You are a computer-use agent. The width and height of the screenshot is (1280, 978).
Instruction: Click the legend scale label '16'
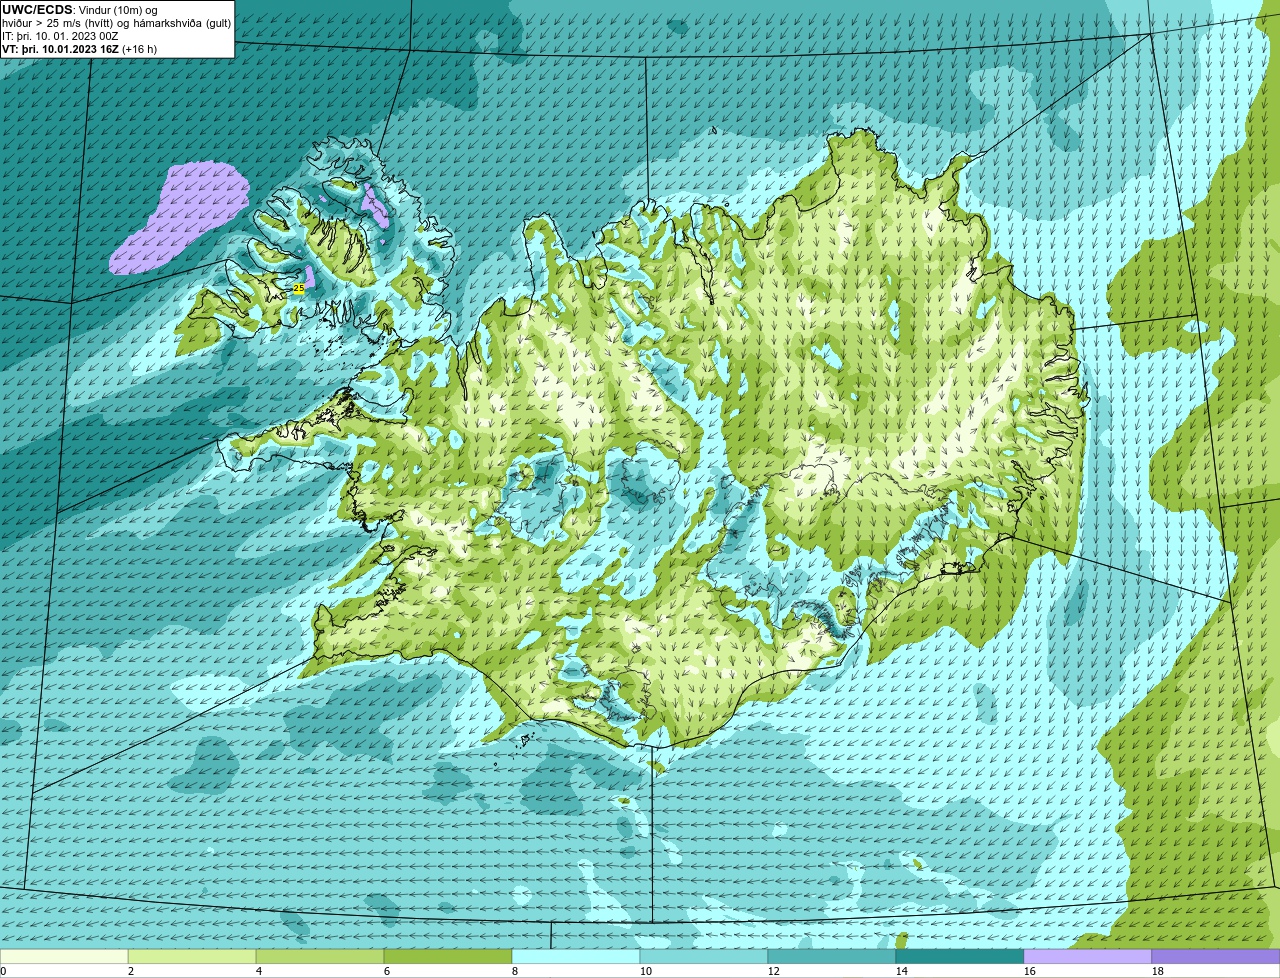click(1030, 971)
